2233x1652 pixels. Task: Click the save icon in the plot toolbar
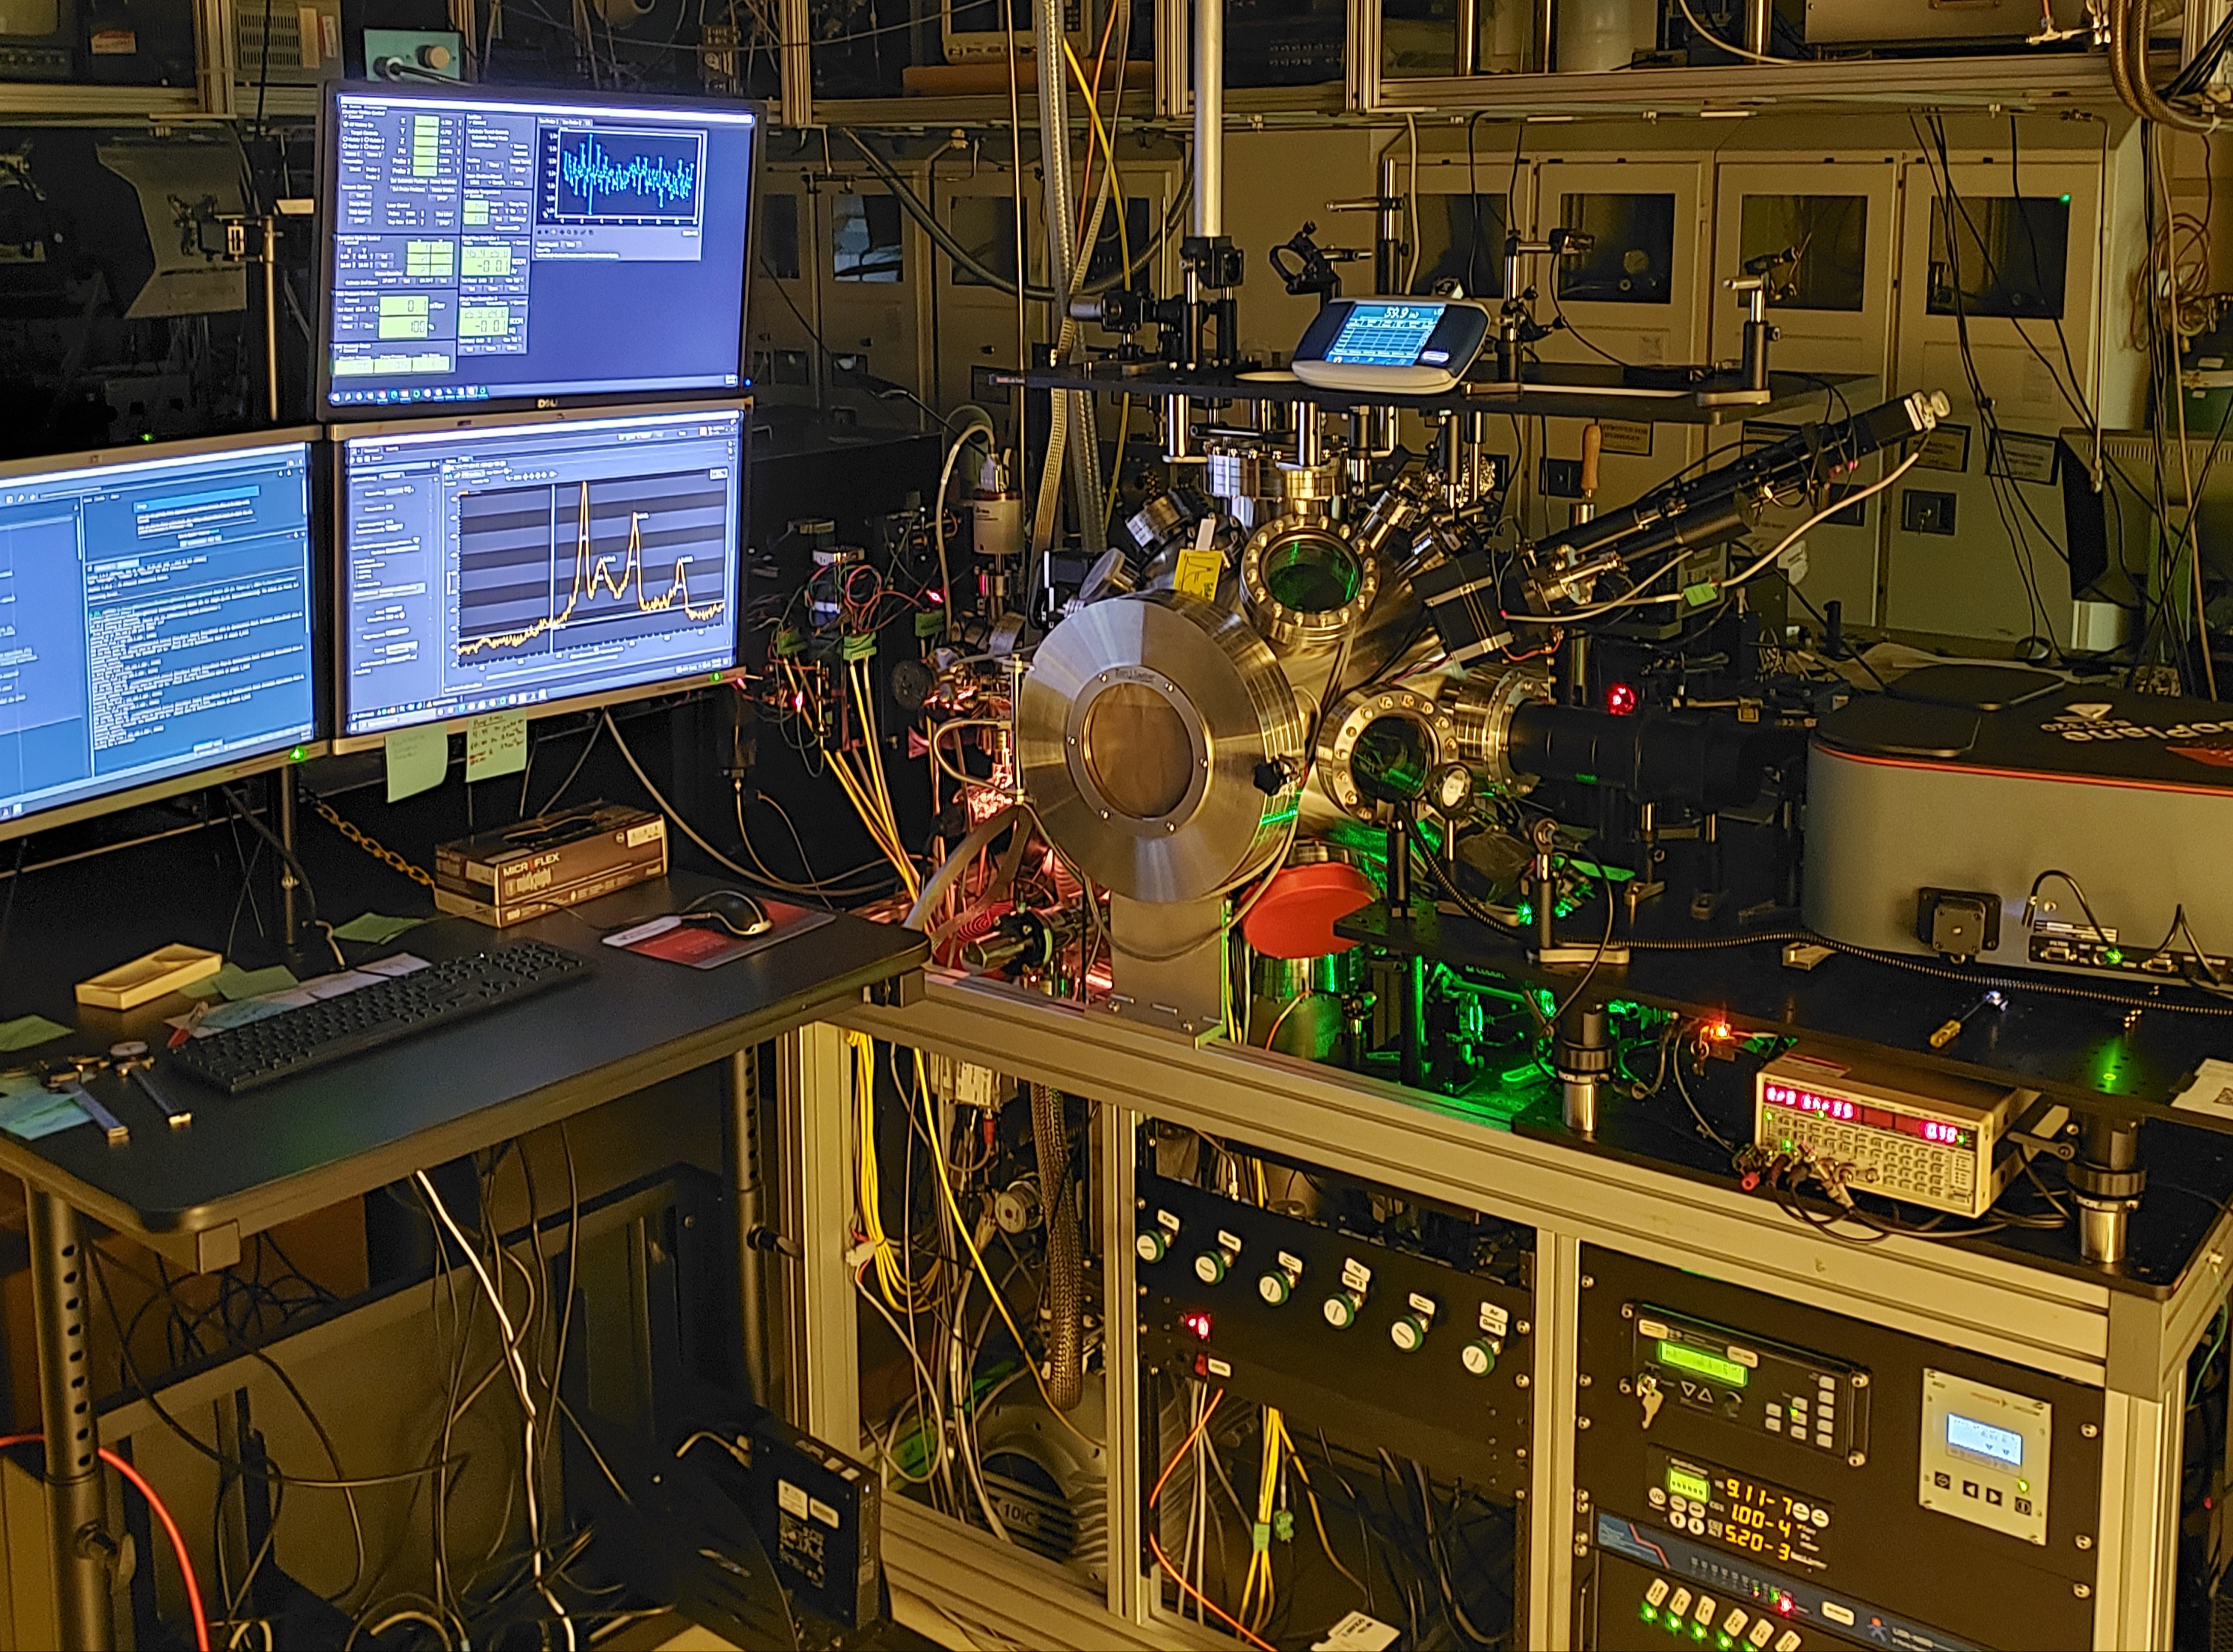point(591,233)
